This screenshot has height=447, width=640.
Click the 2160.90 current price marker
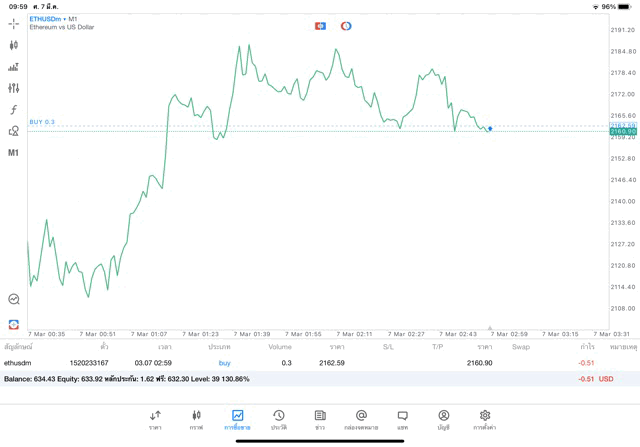tap(622, 131)
